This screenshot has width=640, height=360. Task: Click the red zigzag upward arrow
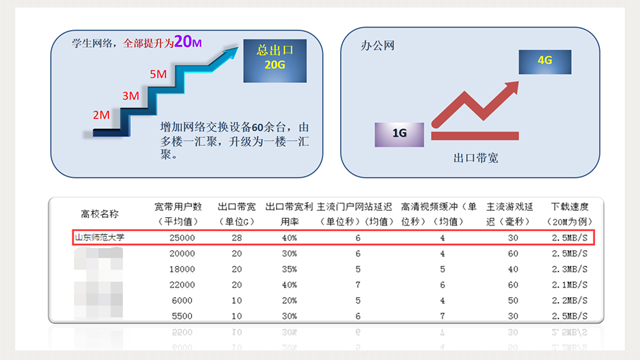coord(475,104)
